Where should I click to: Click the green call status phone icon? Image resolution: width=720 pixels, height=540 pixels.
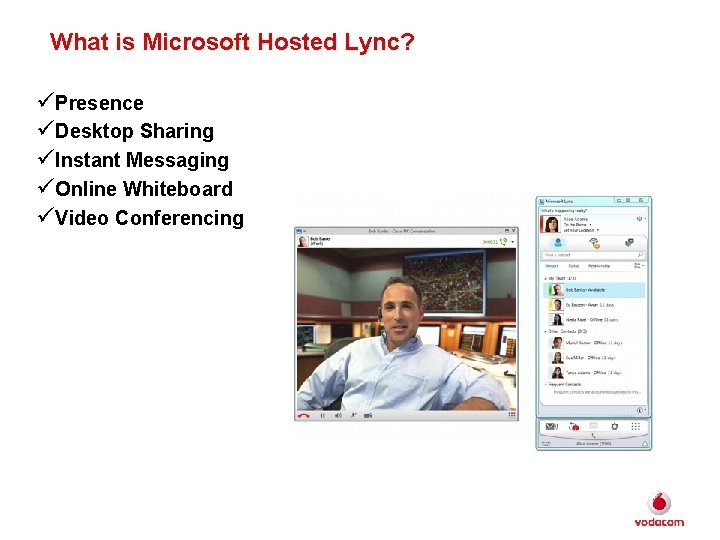coord(504,242)
